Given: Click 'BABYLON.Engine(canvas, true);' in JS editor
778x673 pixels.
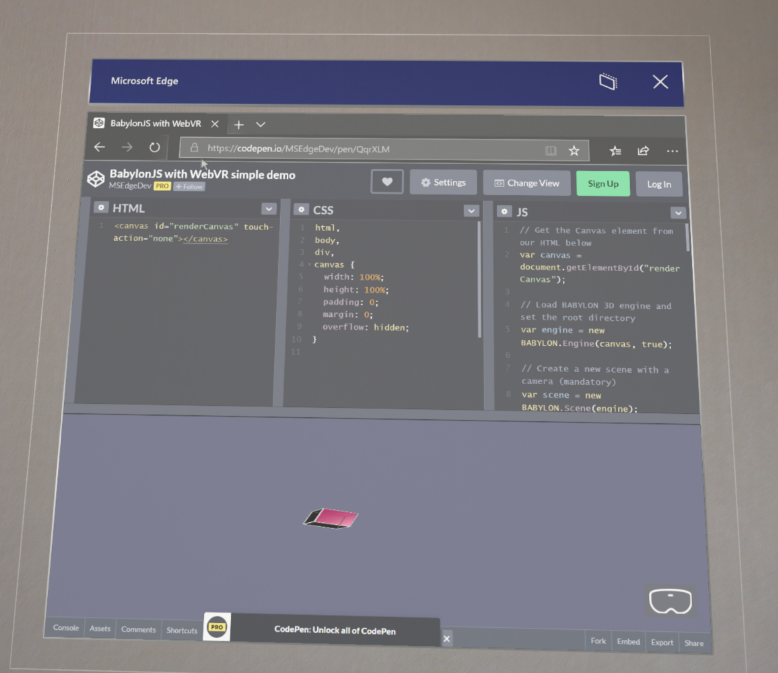Looking at the screenshot, I should (x=596, y=343).
